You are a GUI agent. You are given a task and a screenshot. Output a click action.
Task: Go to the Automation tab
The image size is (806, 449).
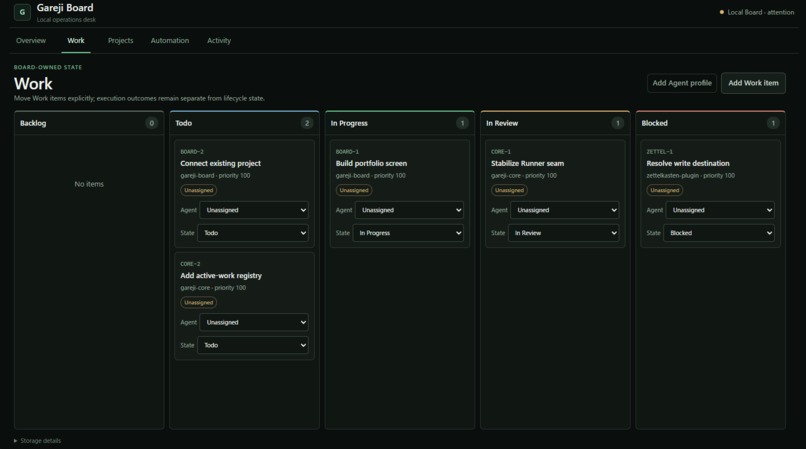point(170,41)
